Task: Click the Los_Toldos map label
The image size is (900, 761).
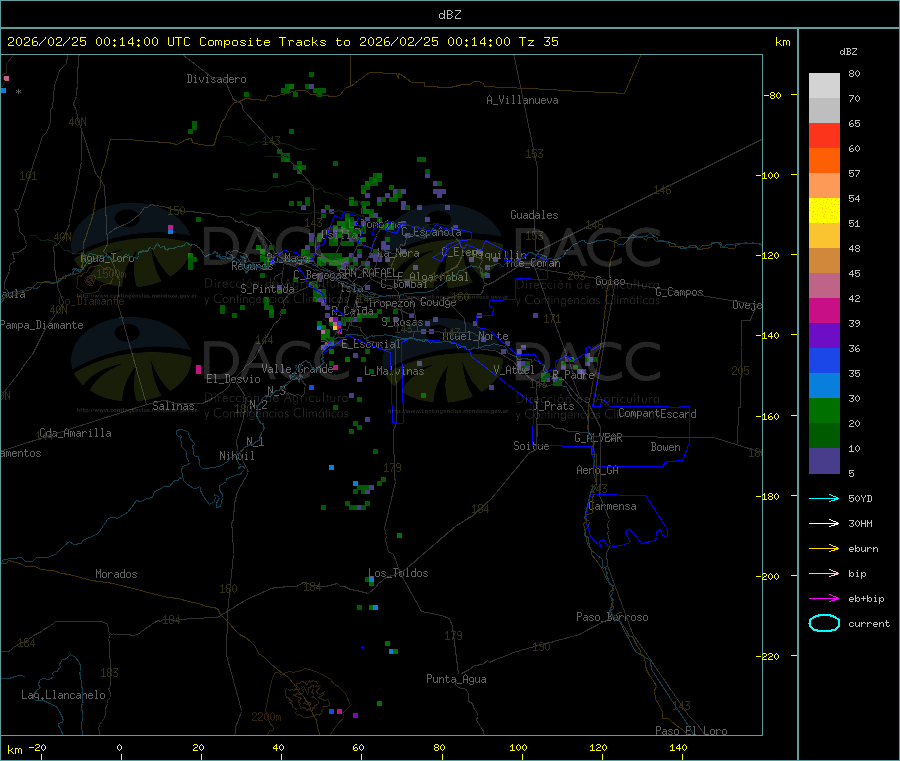Action: (x=398, y=573)
